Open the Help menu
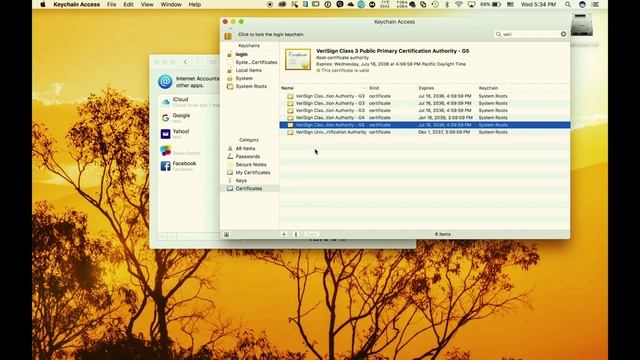The height and width of the screenshot is (360, 640). tap(195, 4)
